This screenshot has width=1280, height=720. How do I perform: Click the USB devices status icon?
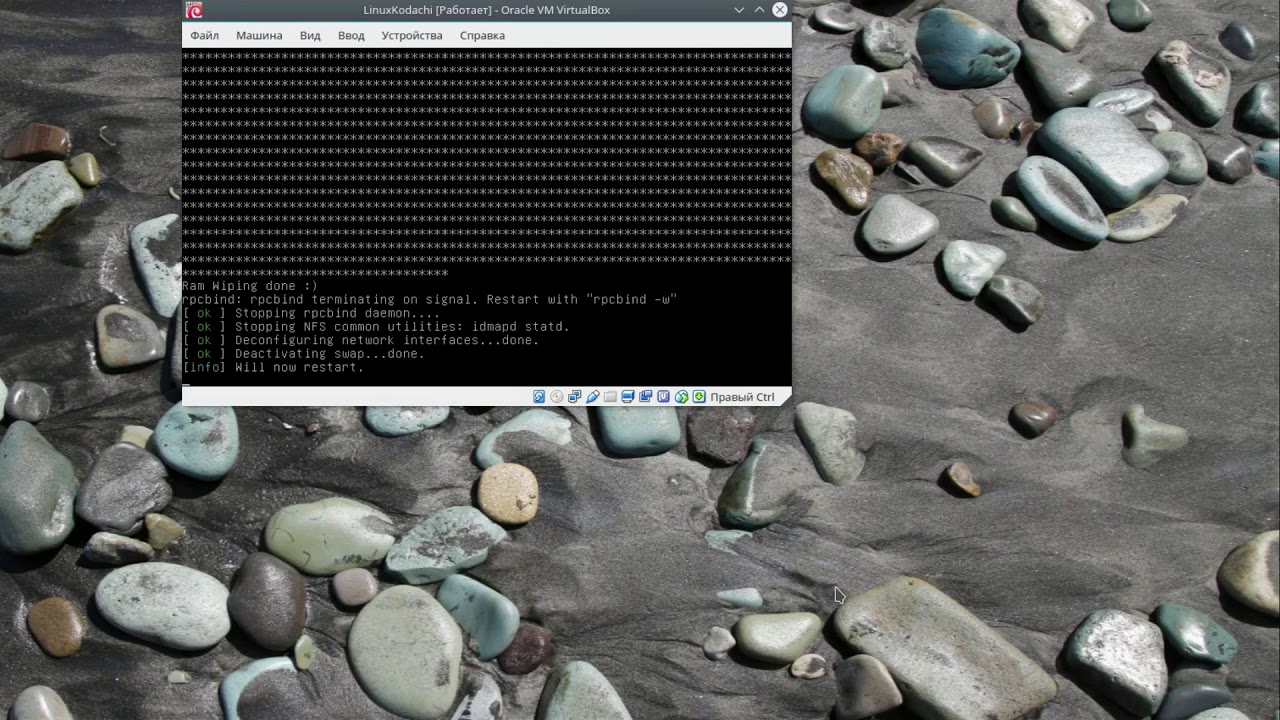tap(592, 397)
